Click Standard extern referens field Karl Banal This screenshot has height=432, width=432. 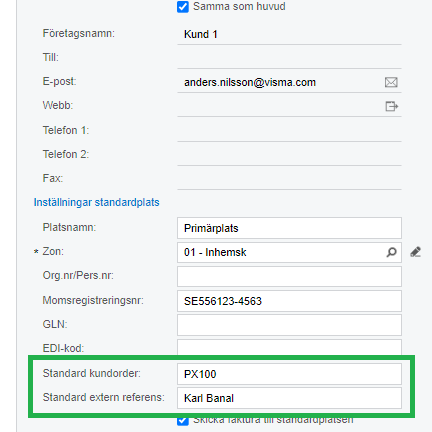click(289, 398)
